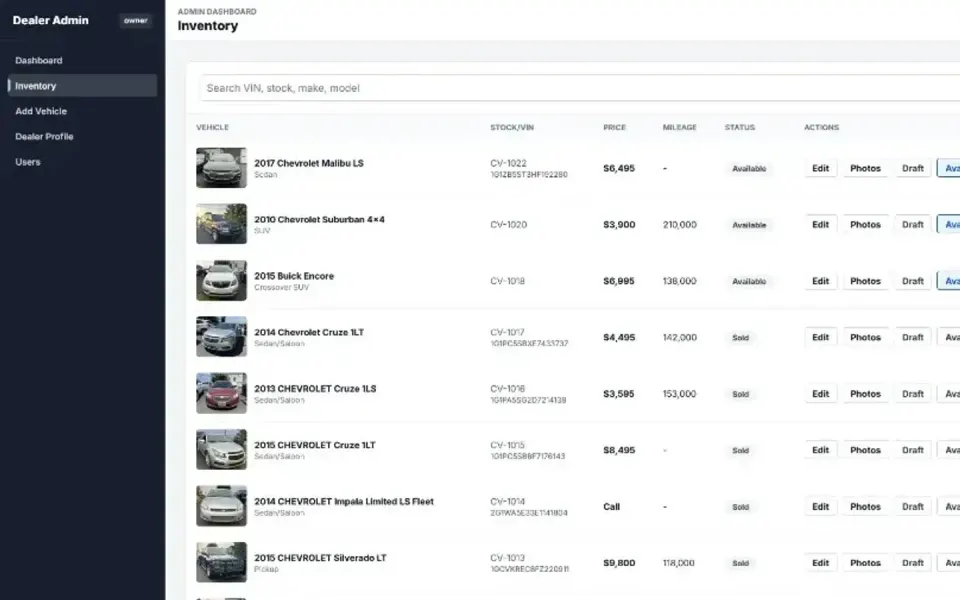The height and width of the screenshot is (600, 960).
Task: Click stock number CV-1018
Action: click(508, 281)
